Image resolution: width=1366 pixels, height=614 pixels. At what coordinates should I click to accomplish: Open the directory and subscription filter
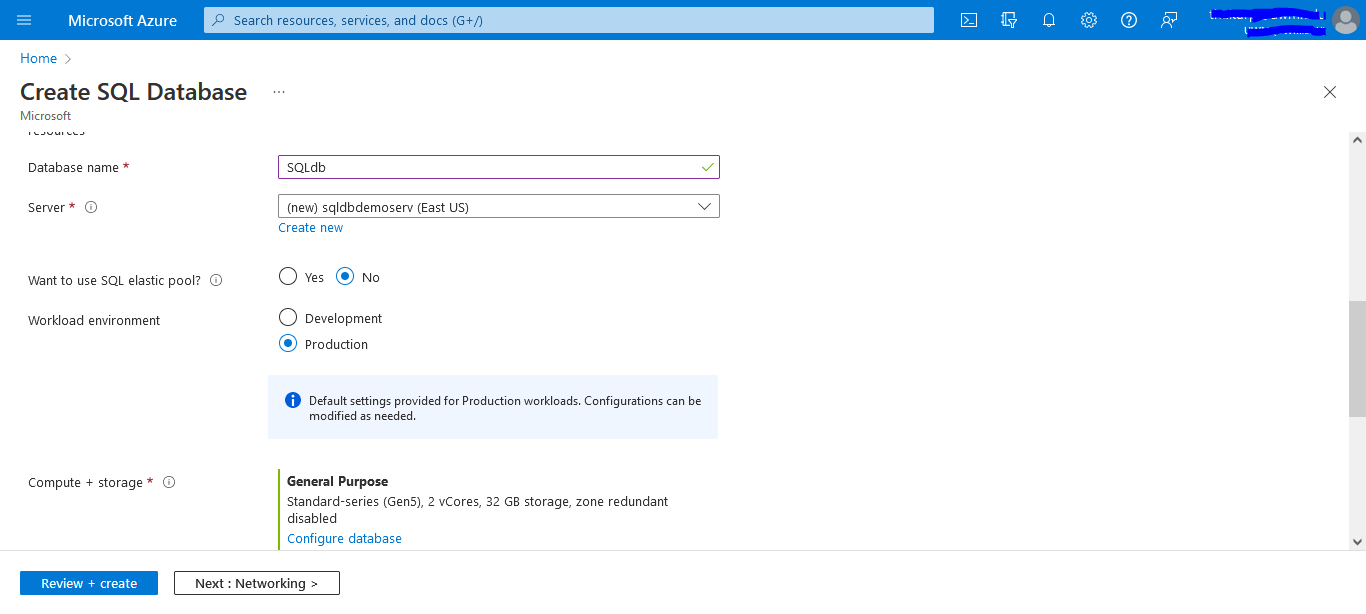click(x=1008, y=19)
